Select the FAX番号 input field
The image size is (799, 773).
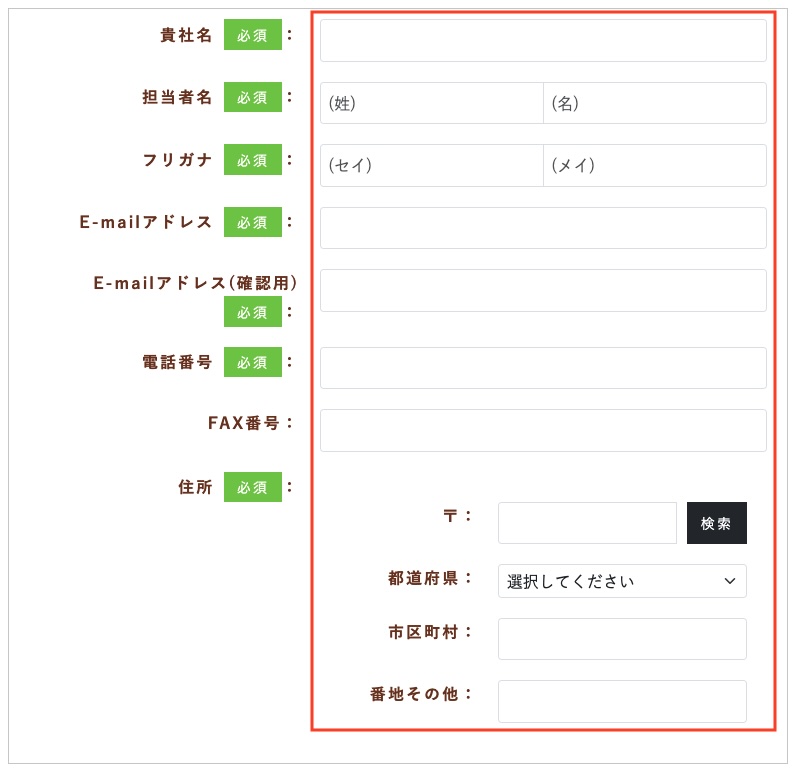point(543,430)
